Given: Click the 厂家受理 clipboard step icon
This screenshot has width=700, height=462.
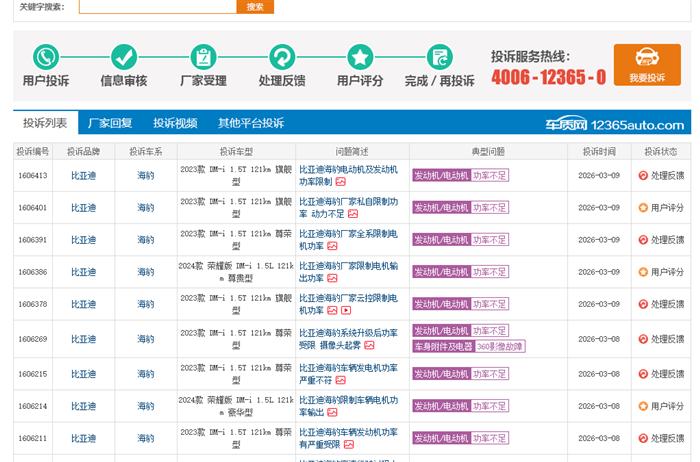Looking at the screenshot, I should tap(203, 57).
